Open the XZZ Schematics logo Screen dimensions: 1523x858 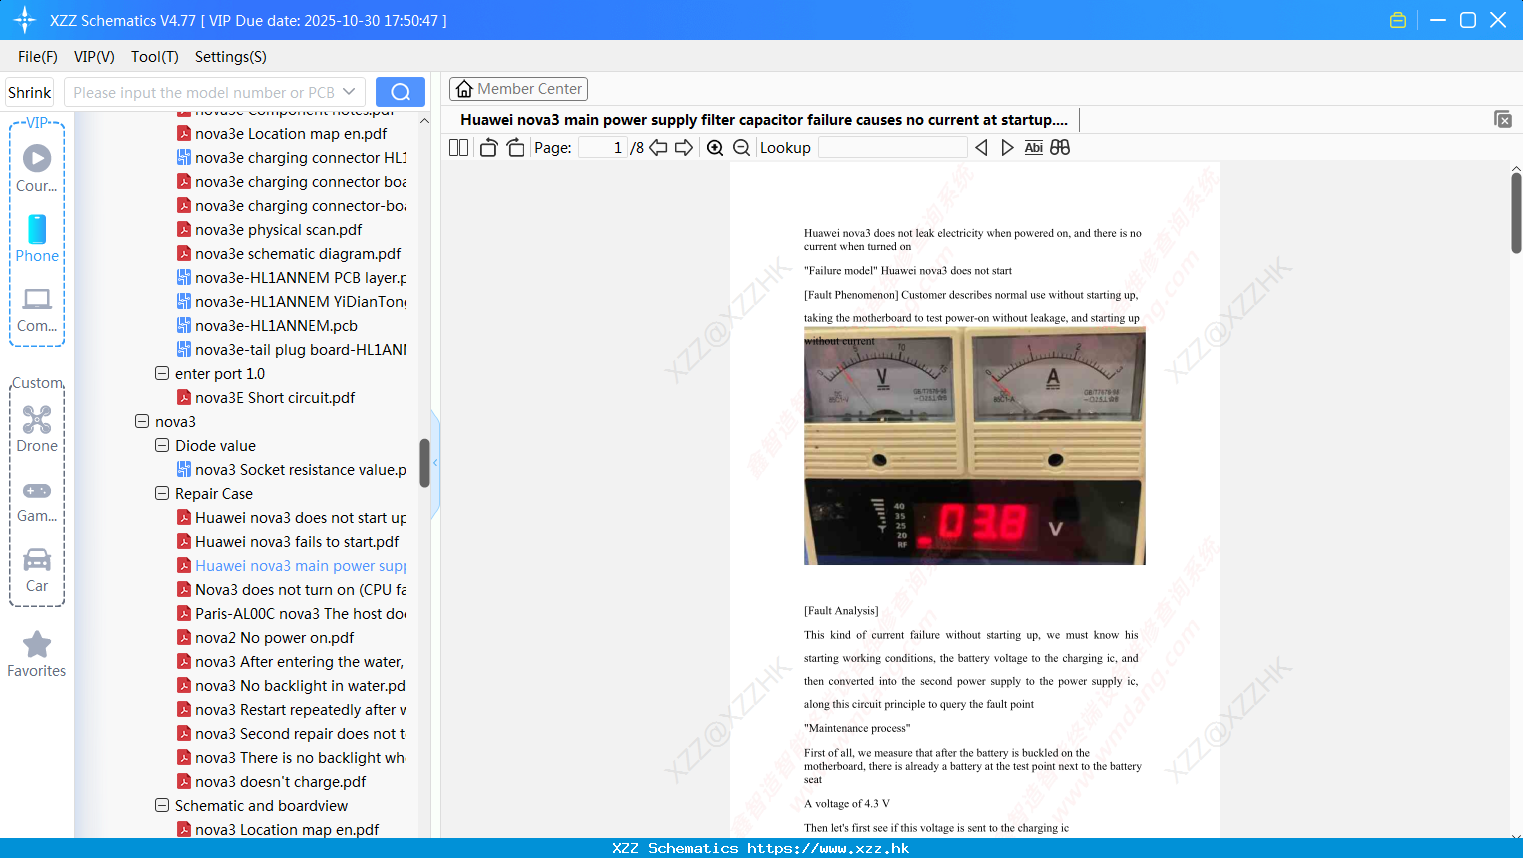[25, 20]
